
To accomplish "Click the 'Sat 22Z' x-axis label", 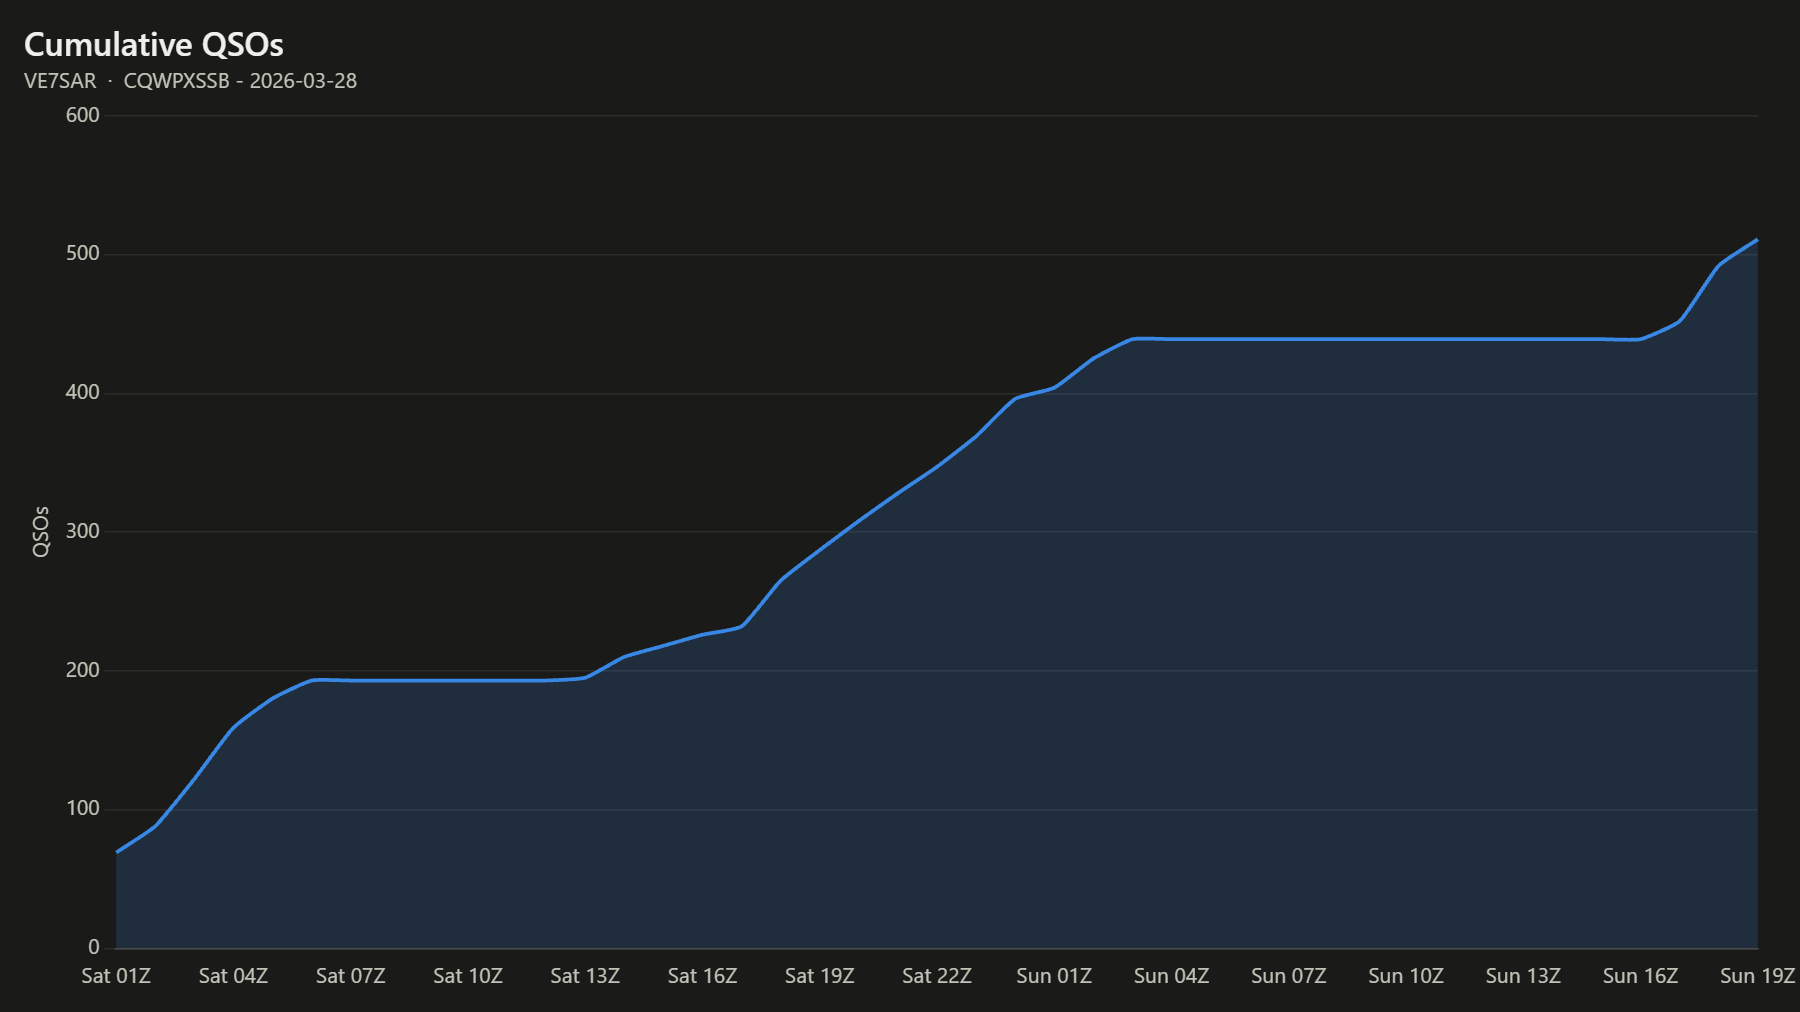I will click(x=937, y=976).
